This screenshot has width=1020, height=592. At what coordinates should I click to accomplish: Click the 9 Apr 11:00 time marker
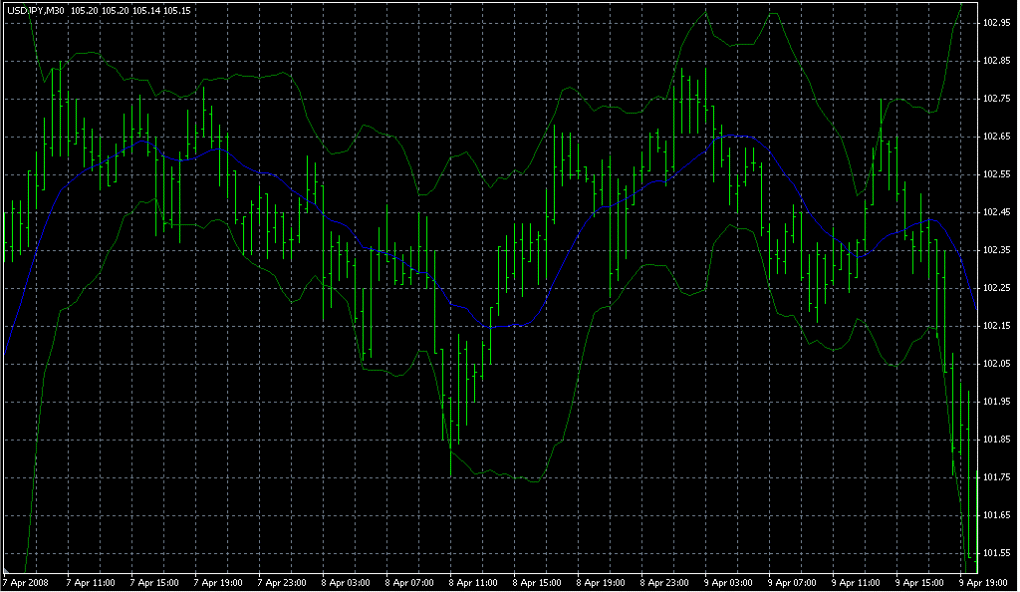pos(857,582)
